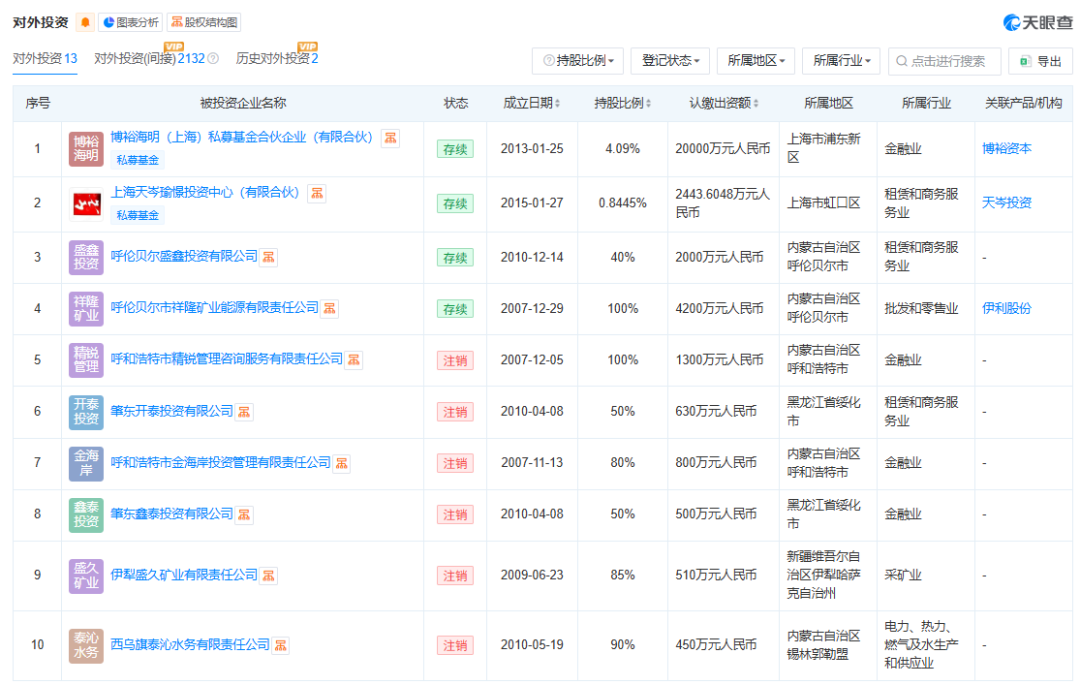Sort table by 成立日期 column

(x=531, y=102)
